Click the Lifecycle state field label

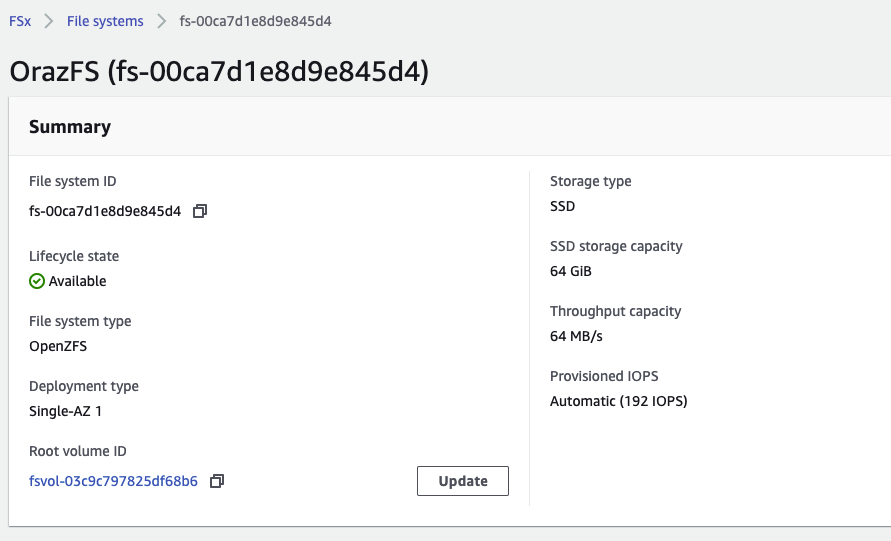[x=74, y=256]
